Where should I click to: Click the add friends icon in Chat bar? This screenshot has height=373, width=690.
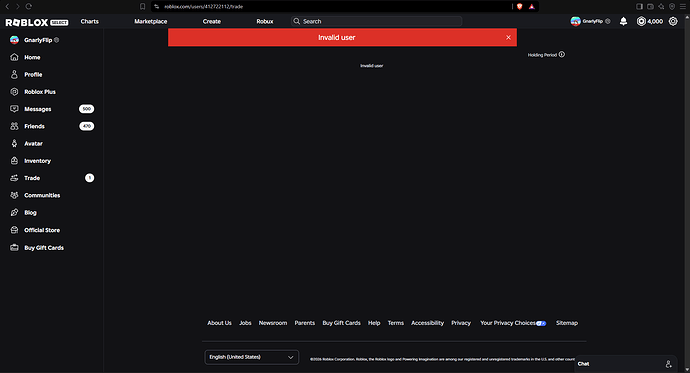coord(668,364)
